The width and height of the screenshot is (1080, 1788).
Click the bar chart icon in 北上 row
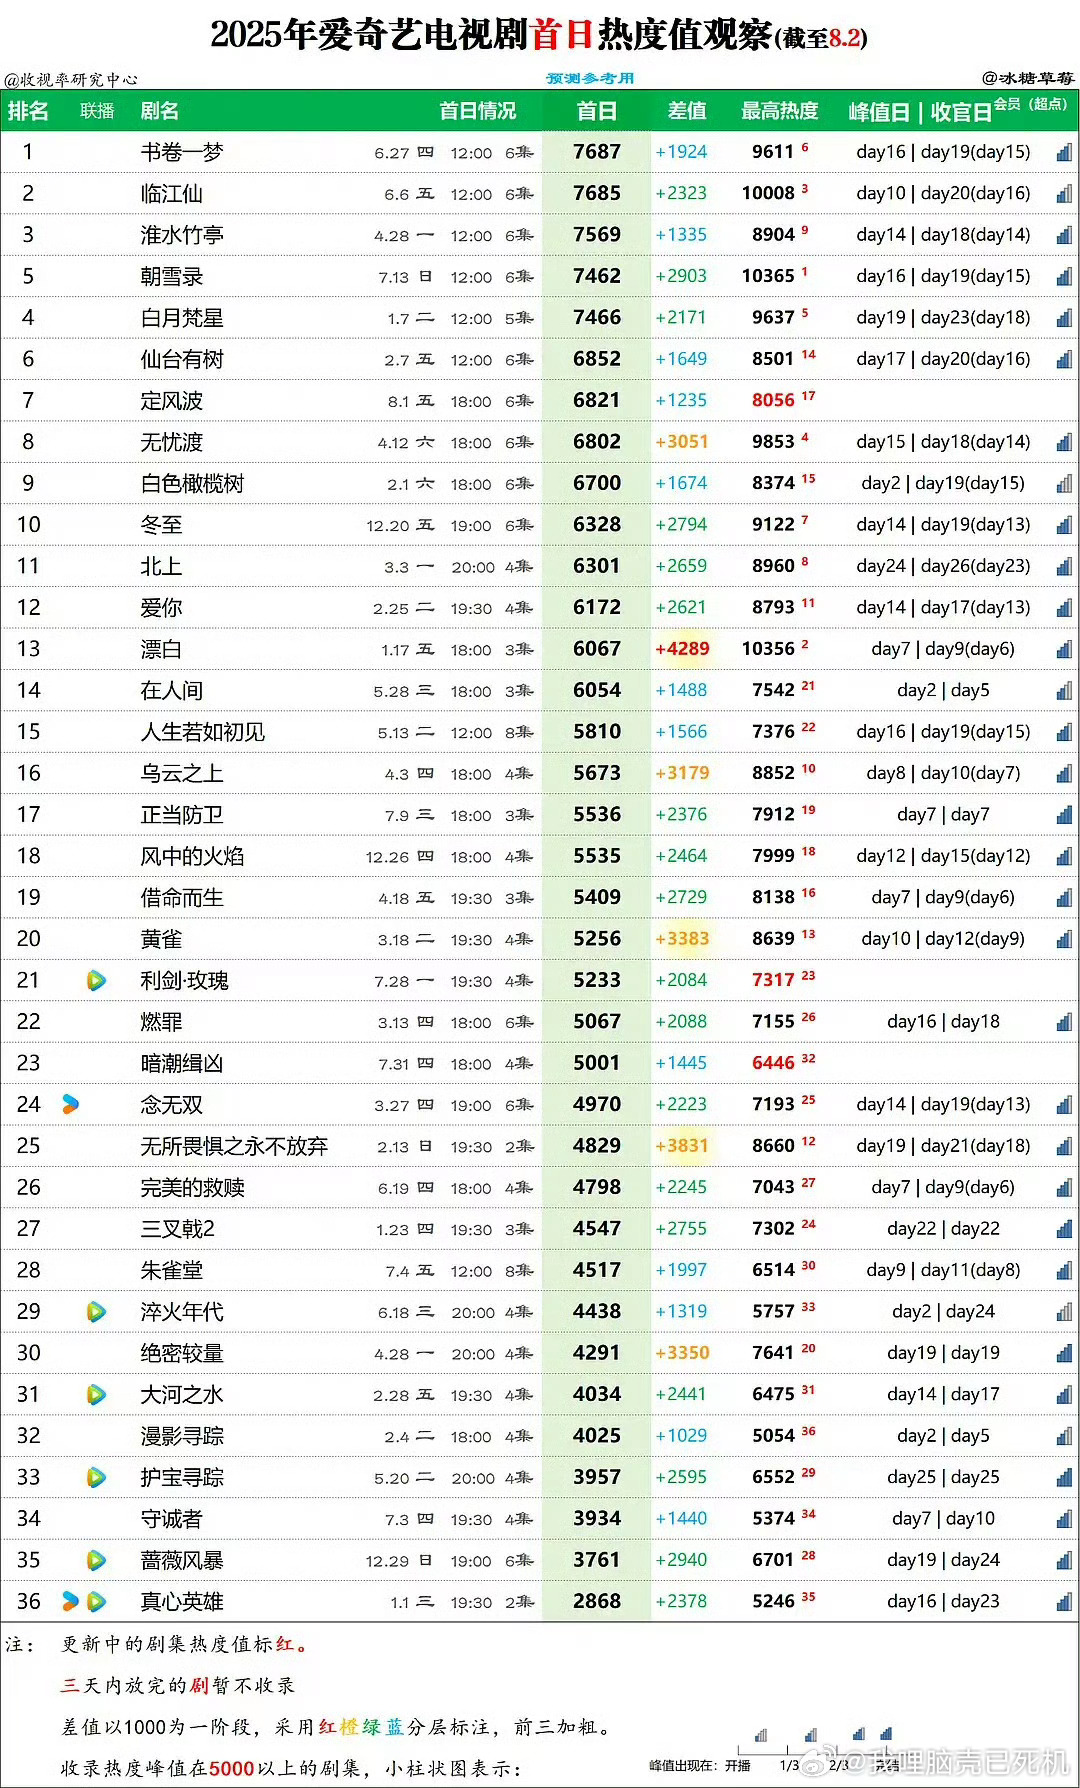(1064, 566)
